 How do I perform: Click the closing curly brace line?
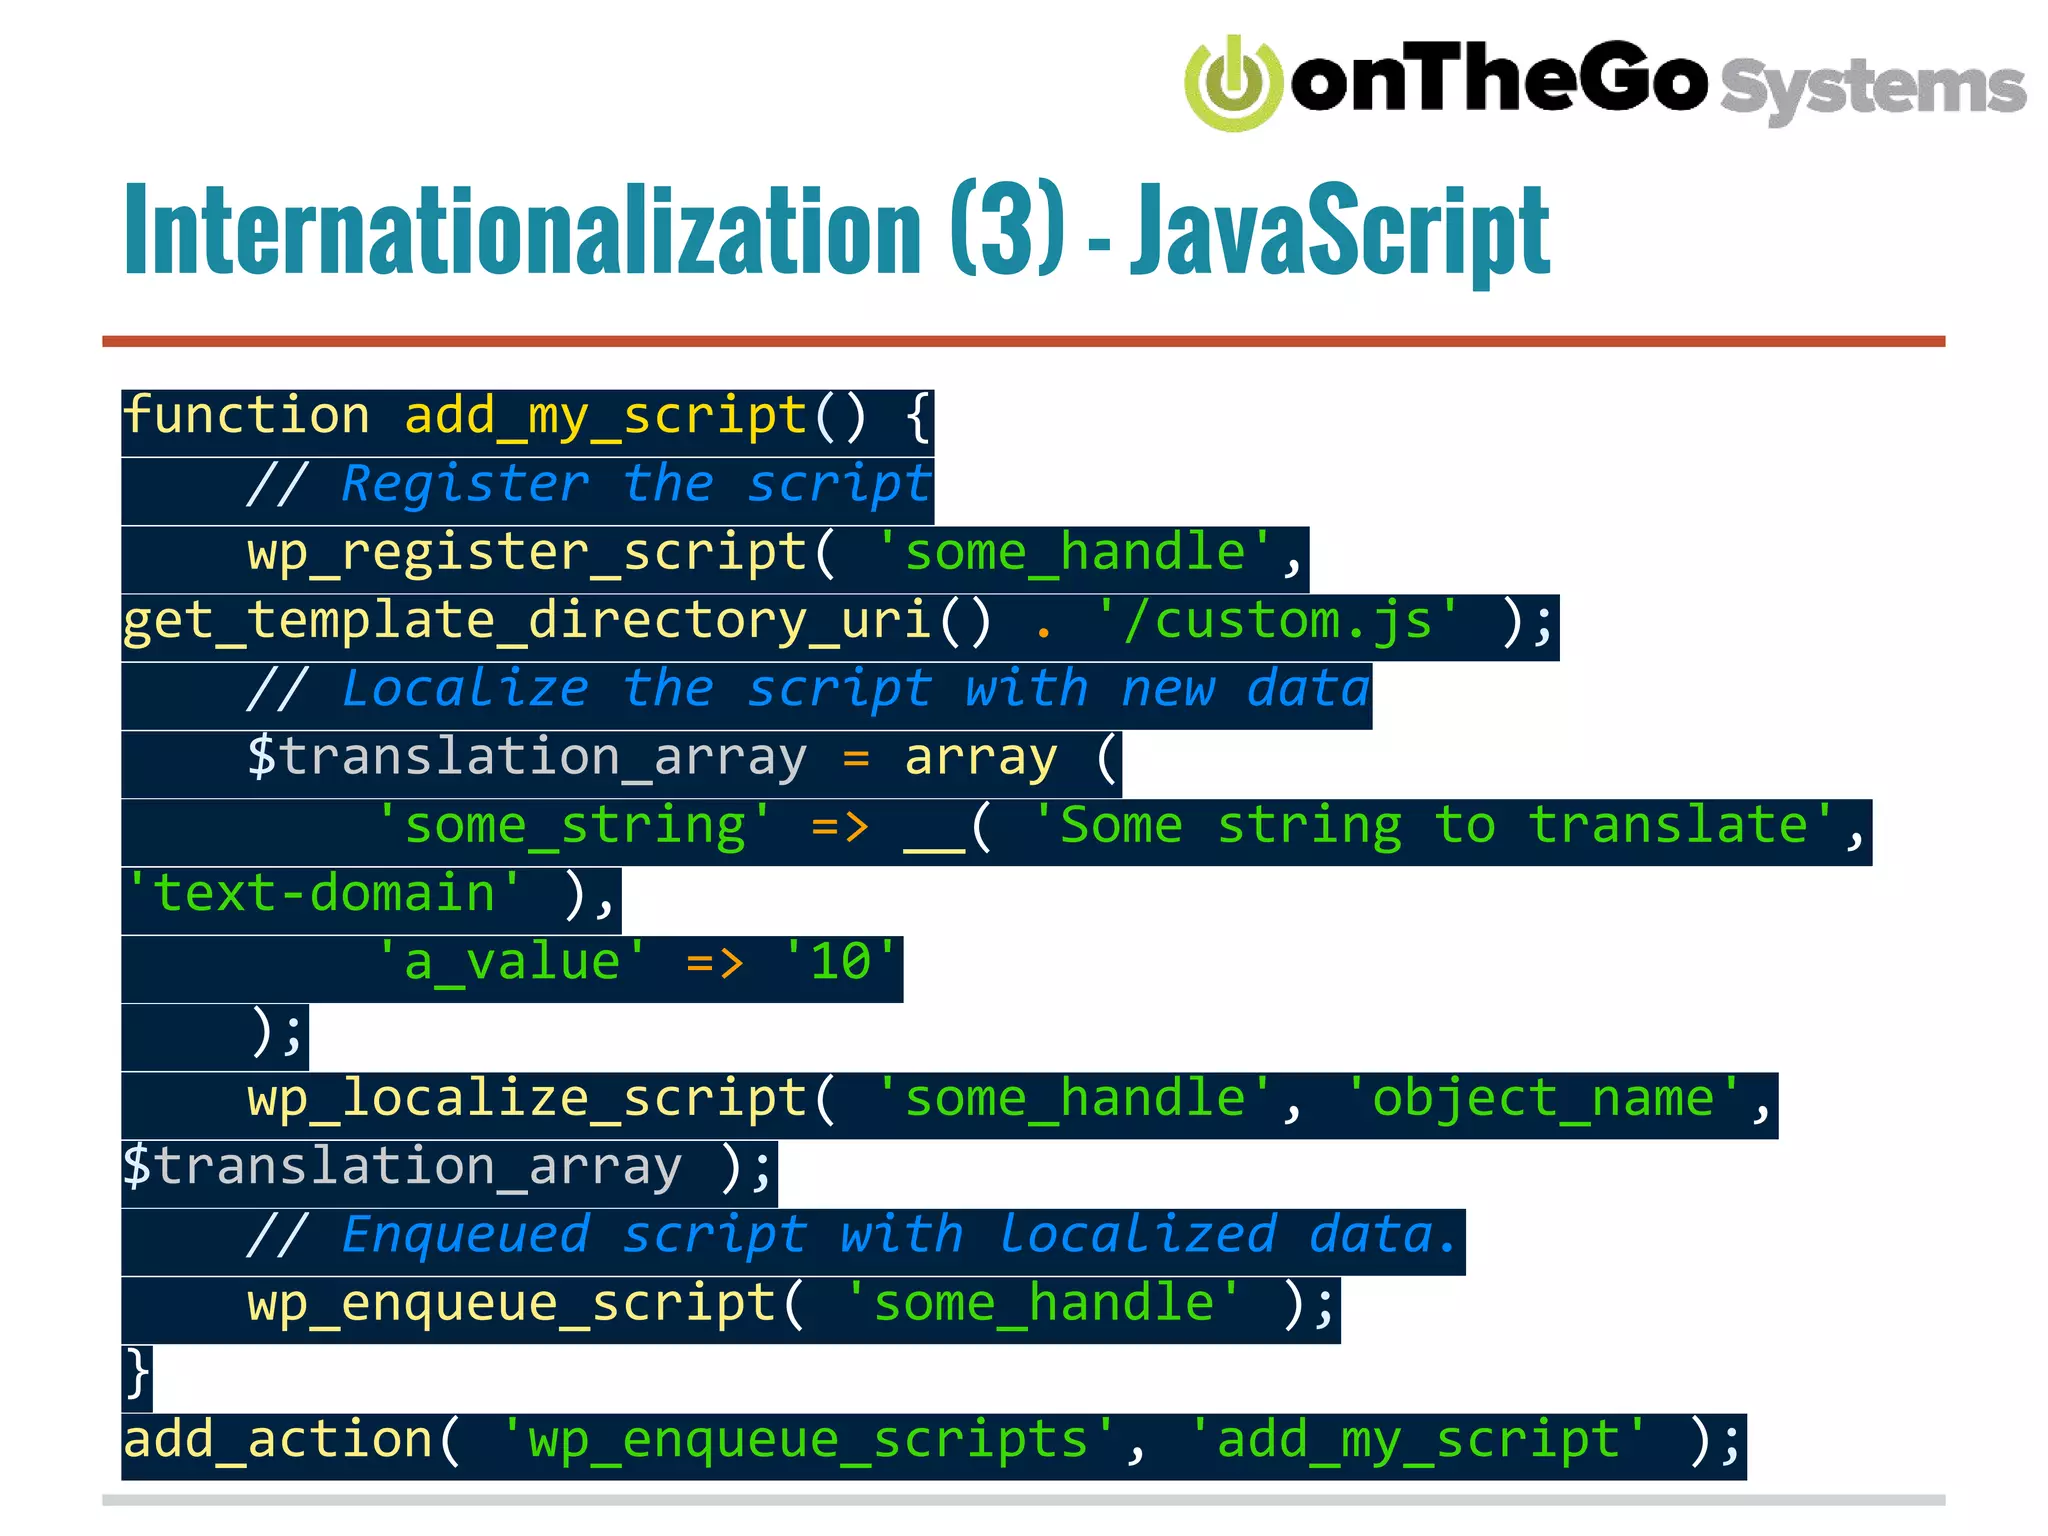click(x=137, y=1378)
